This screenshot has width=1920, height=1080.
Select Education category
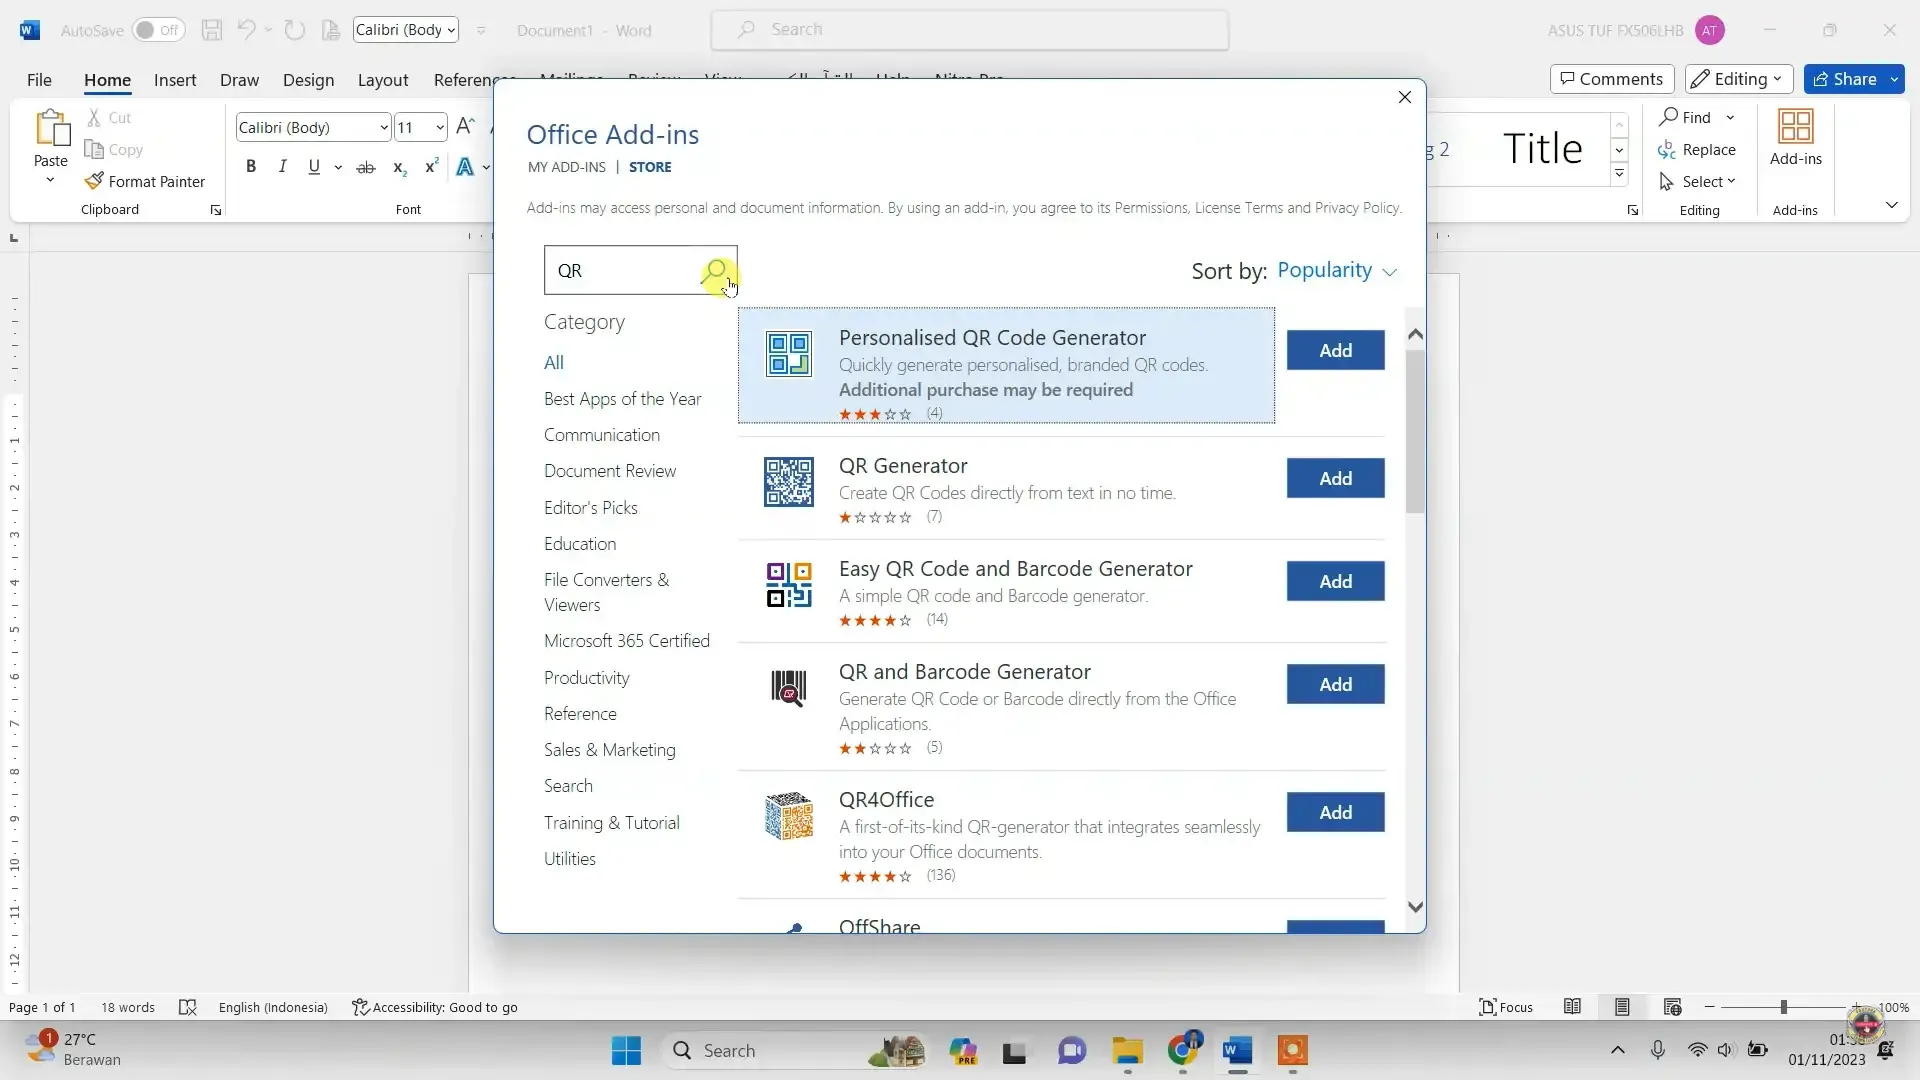pos(580,544)
